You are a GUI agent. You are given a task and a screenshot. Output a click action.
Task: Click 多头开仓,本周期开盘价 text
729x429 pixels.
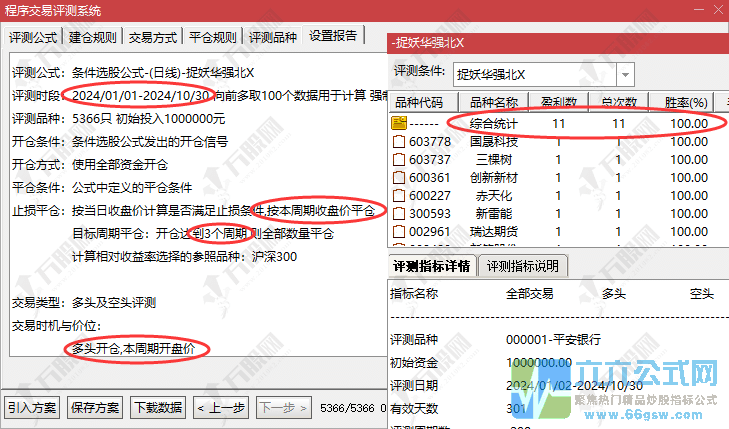click(x=133, y=349)
